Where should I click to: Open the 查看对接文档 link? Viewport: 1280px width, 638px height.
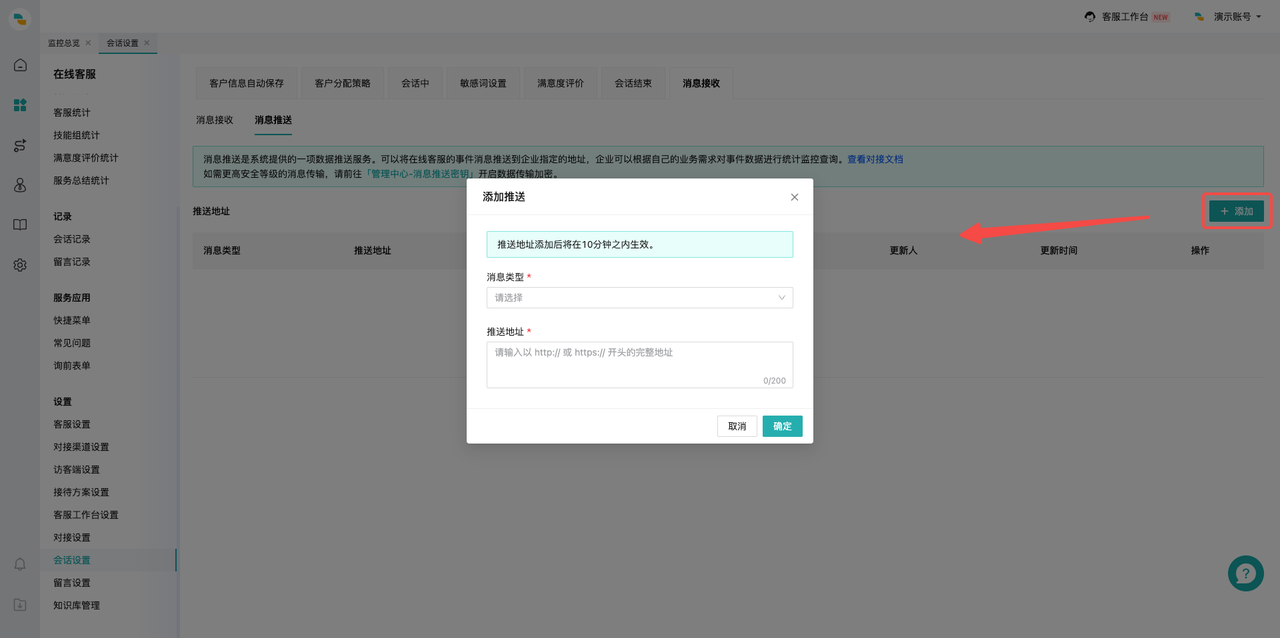875,159
